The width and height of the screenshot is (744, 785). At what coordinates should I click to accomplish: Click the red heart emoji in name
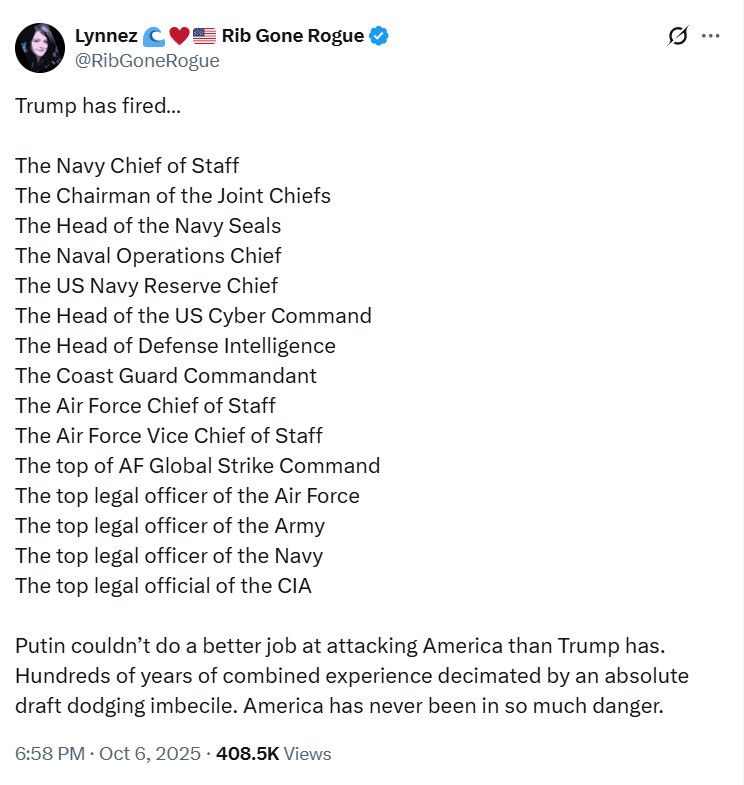click(x=179, y=36)
